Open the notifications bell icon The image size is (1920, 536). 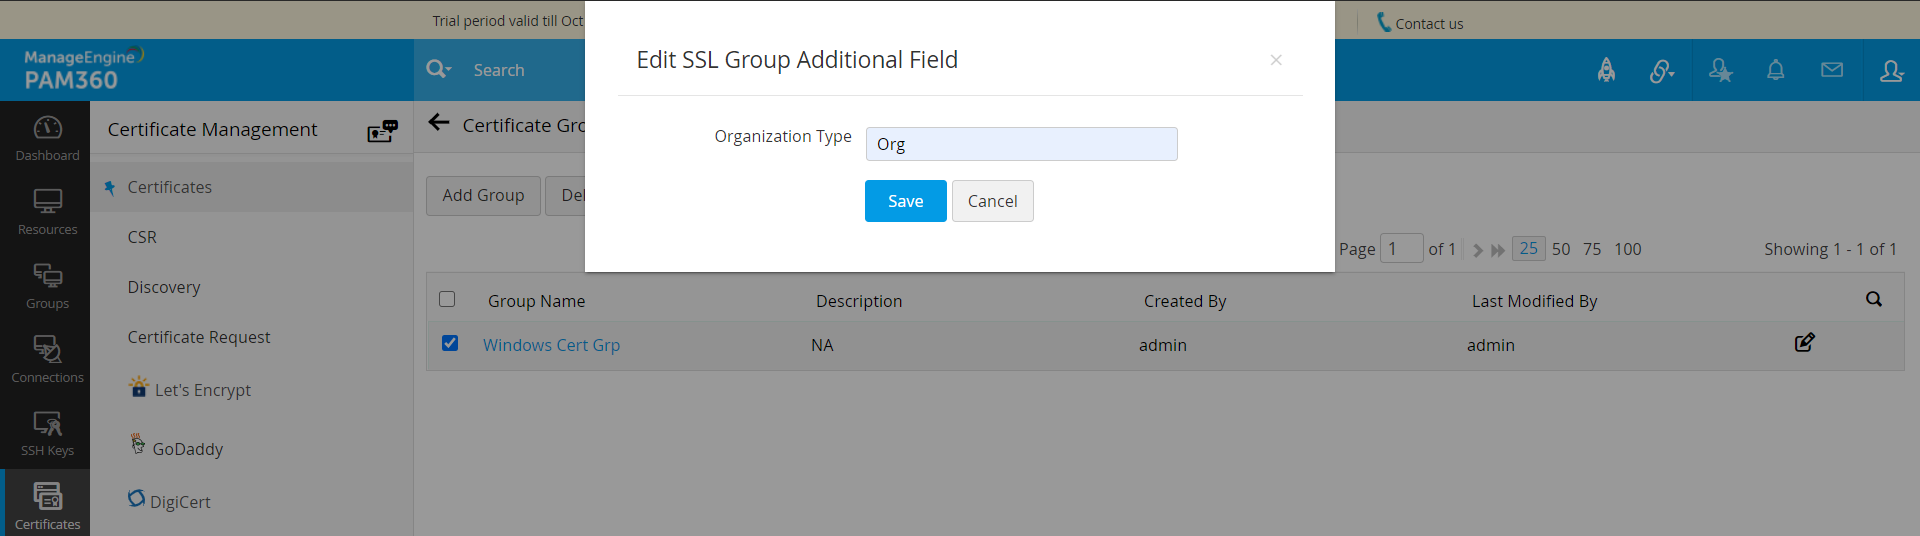click(x=1775, y=70)
